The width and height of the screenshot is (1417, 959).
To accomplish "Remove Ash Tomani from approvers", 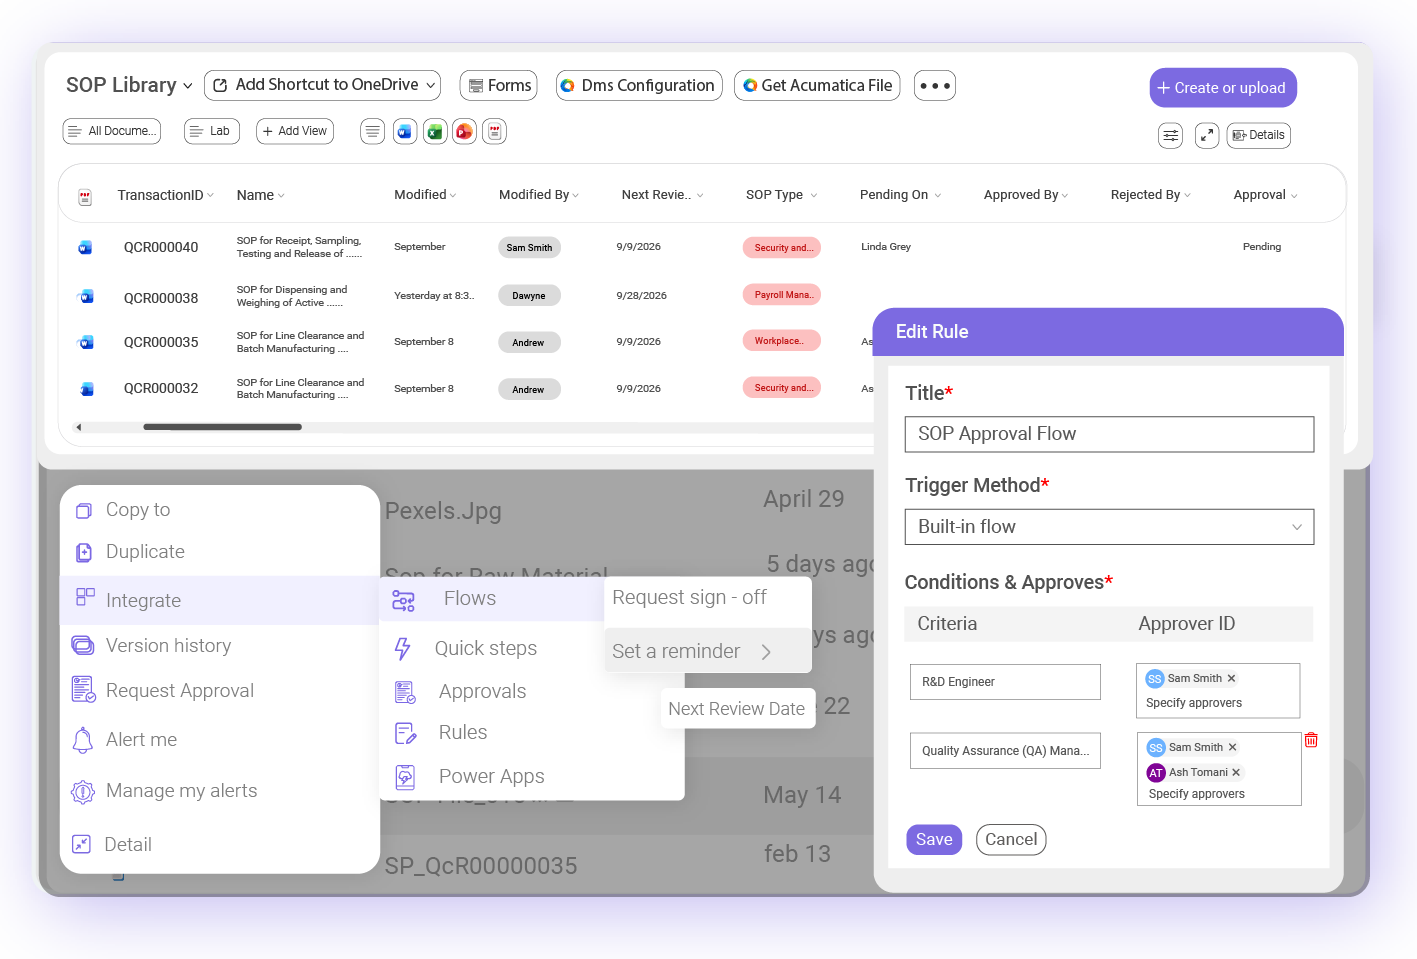I will (1236, 772).
